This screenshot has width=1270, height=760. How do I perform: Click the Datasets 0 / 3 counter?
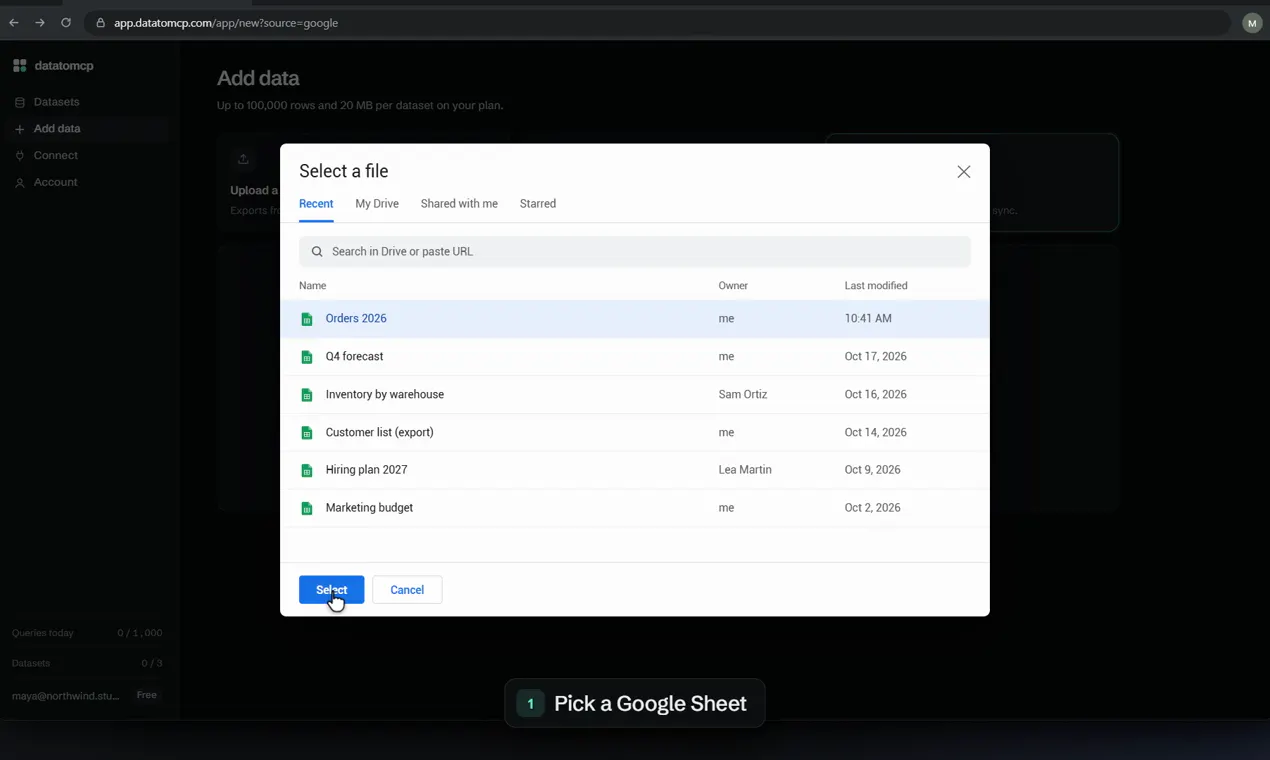87,663
